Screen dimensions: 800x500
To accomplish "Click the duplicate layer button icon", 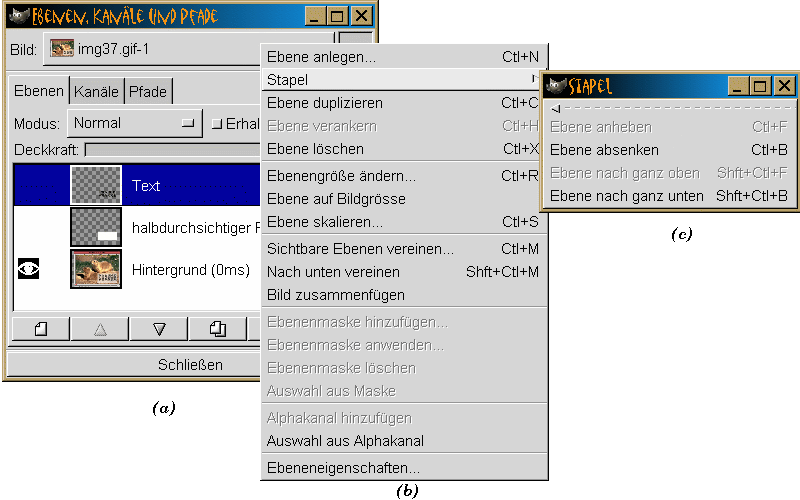I will click(x=218, y=329).
